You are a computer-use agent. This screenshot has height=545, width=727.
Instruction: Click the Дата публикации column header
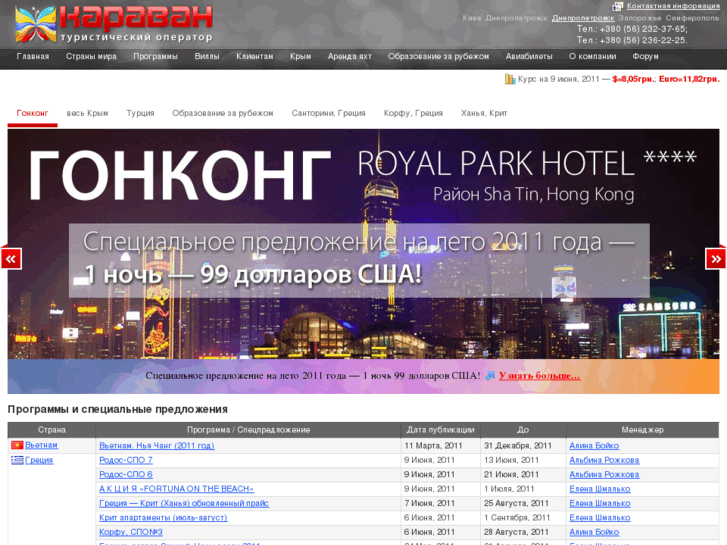point(440,430)
